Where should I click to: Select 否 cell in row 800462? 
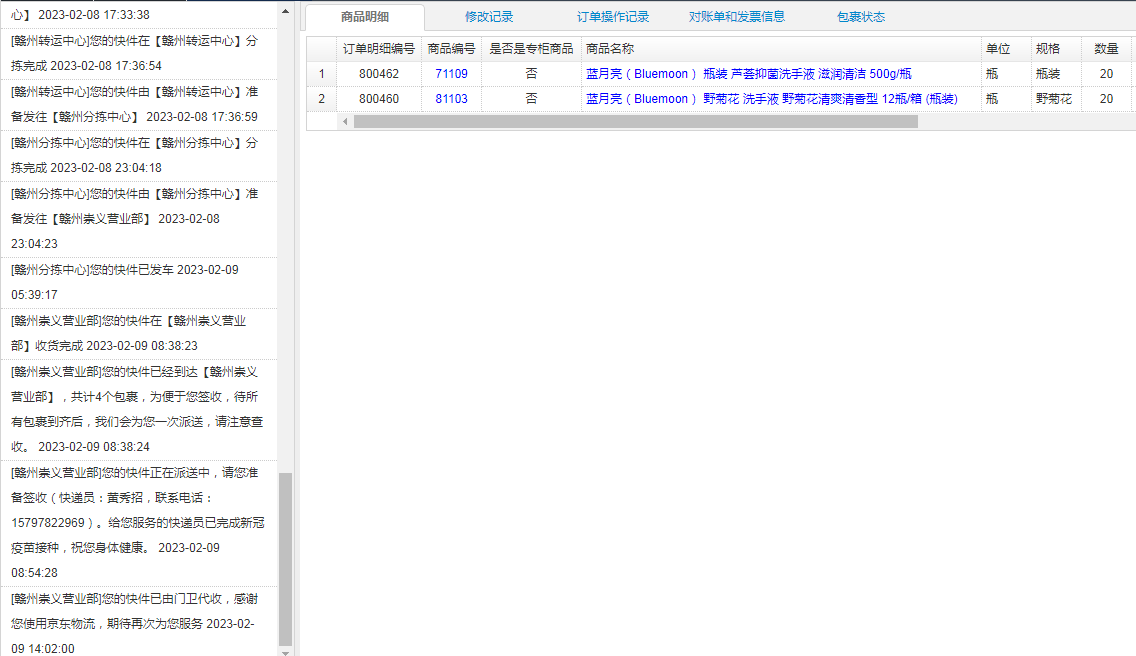531,74
